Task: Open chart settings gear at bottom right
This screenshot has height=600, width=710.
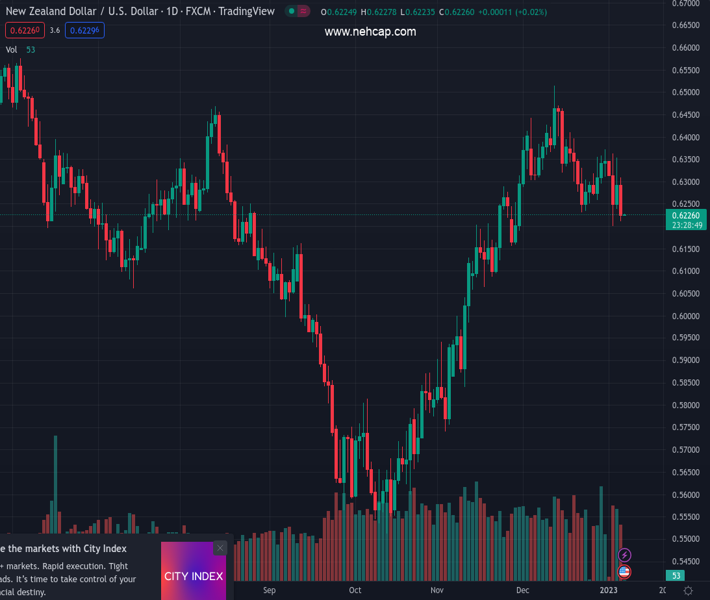Action: (688, 591)
